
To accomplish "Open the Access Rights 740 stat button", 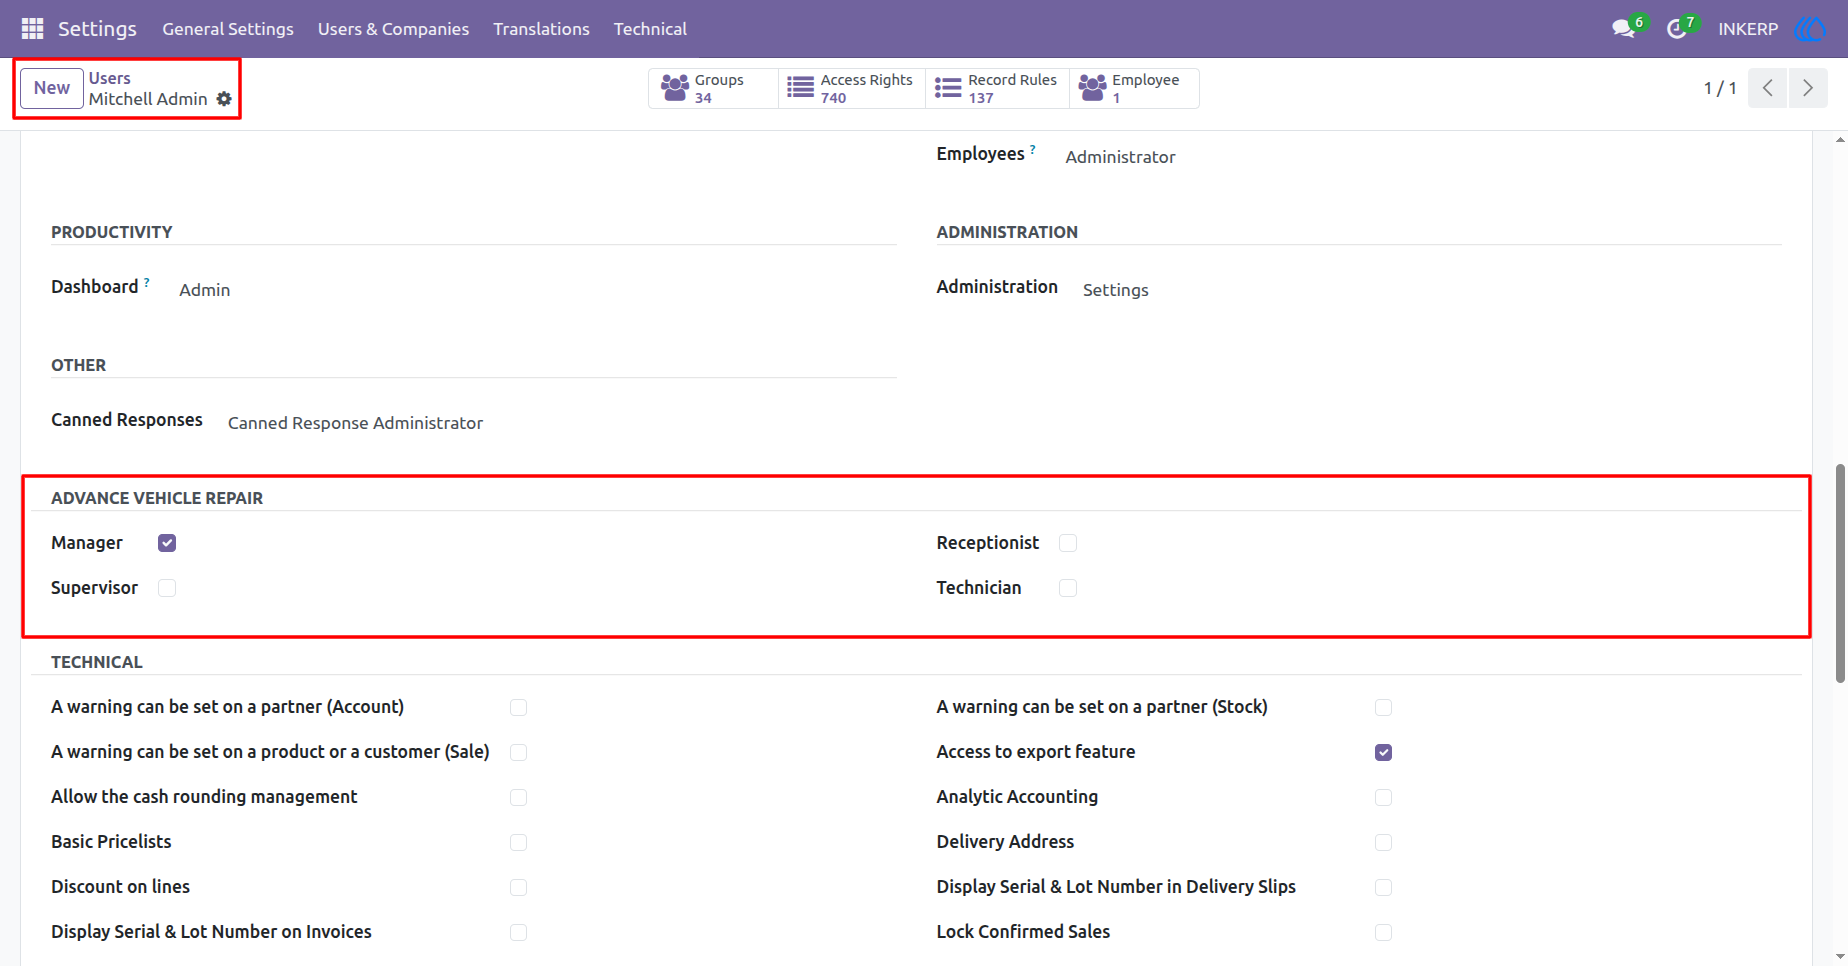I will click(852, 88).
